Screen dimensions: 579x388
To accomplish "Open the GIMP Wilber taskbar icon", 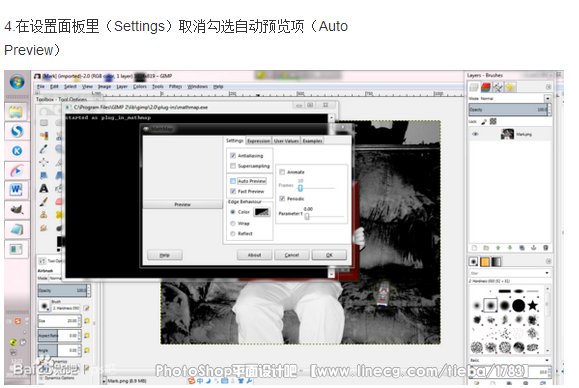I will 17,209.
